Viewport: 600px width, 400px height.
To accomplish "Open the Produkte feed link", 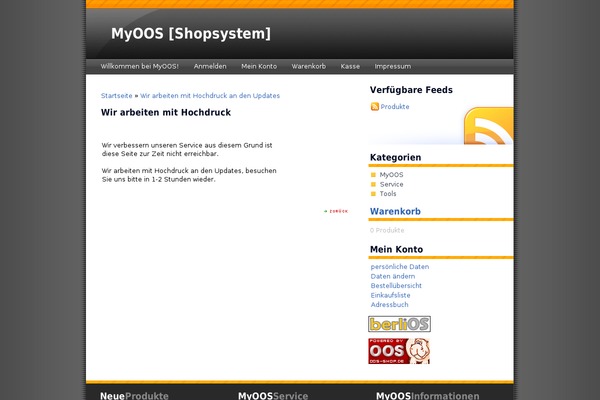I will (x=395, y=107).
